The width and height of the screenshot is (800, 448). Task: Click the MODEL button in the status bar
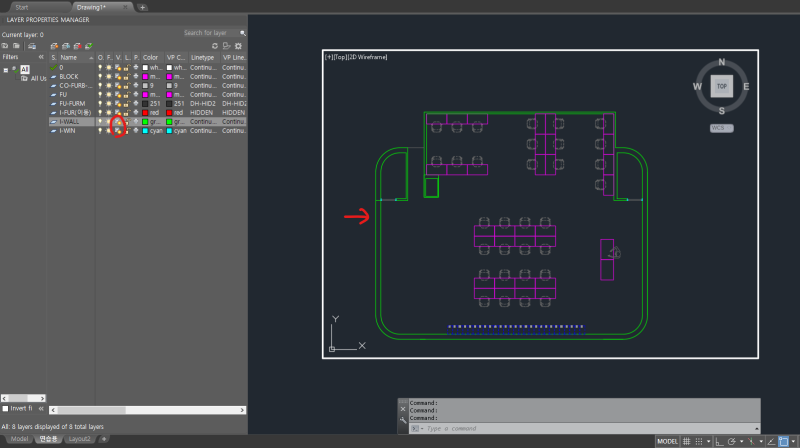(666, 441)
